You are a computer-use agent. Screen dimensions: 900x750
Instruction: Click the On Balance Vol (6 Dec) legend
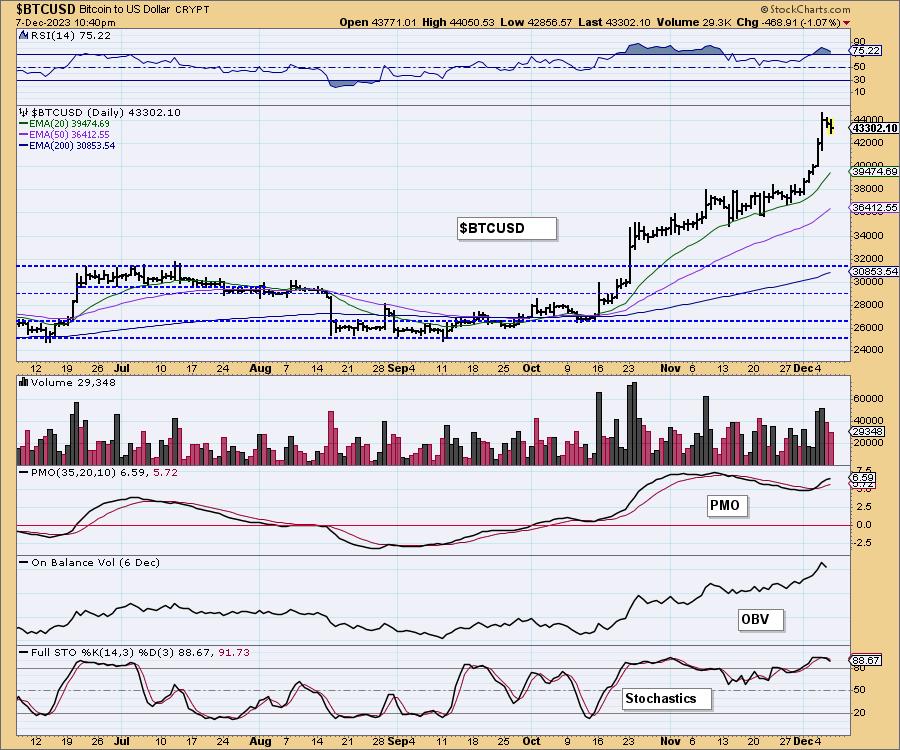pos(95,562)
